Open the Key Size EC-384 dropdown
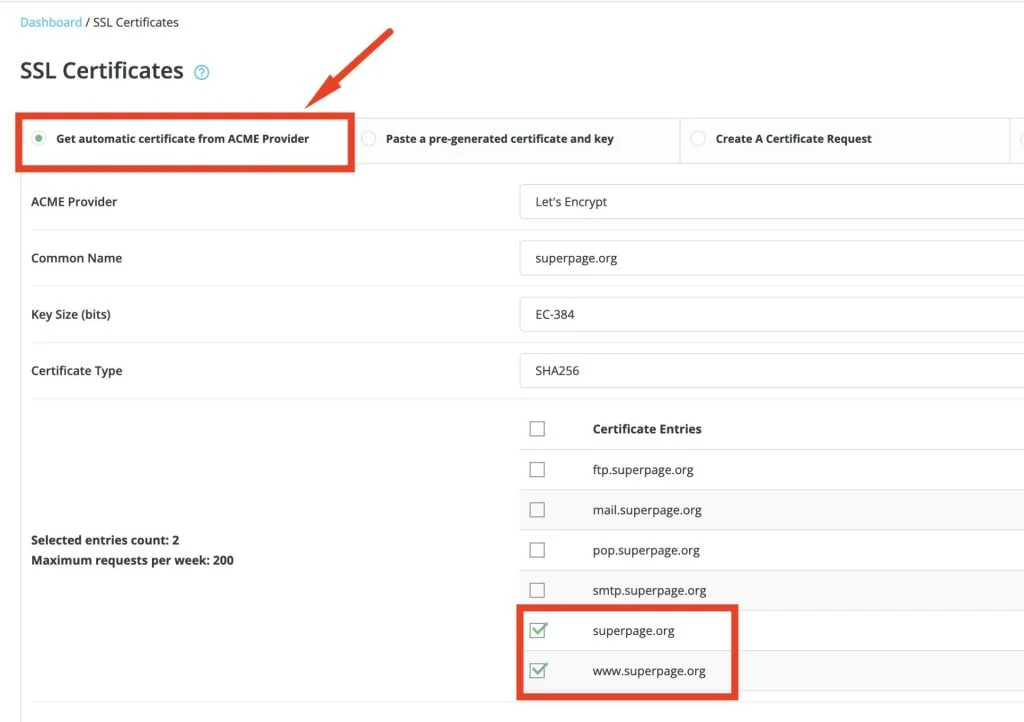 coord(772,314)
